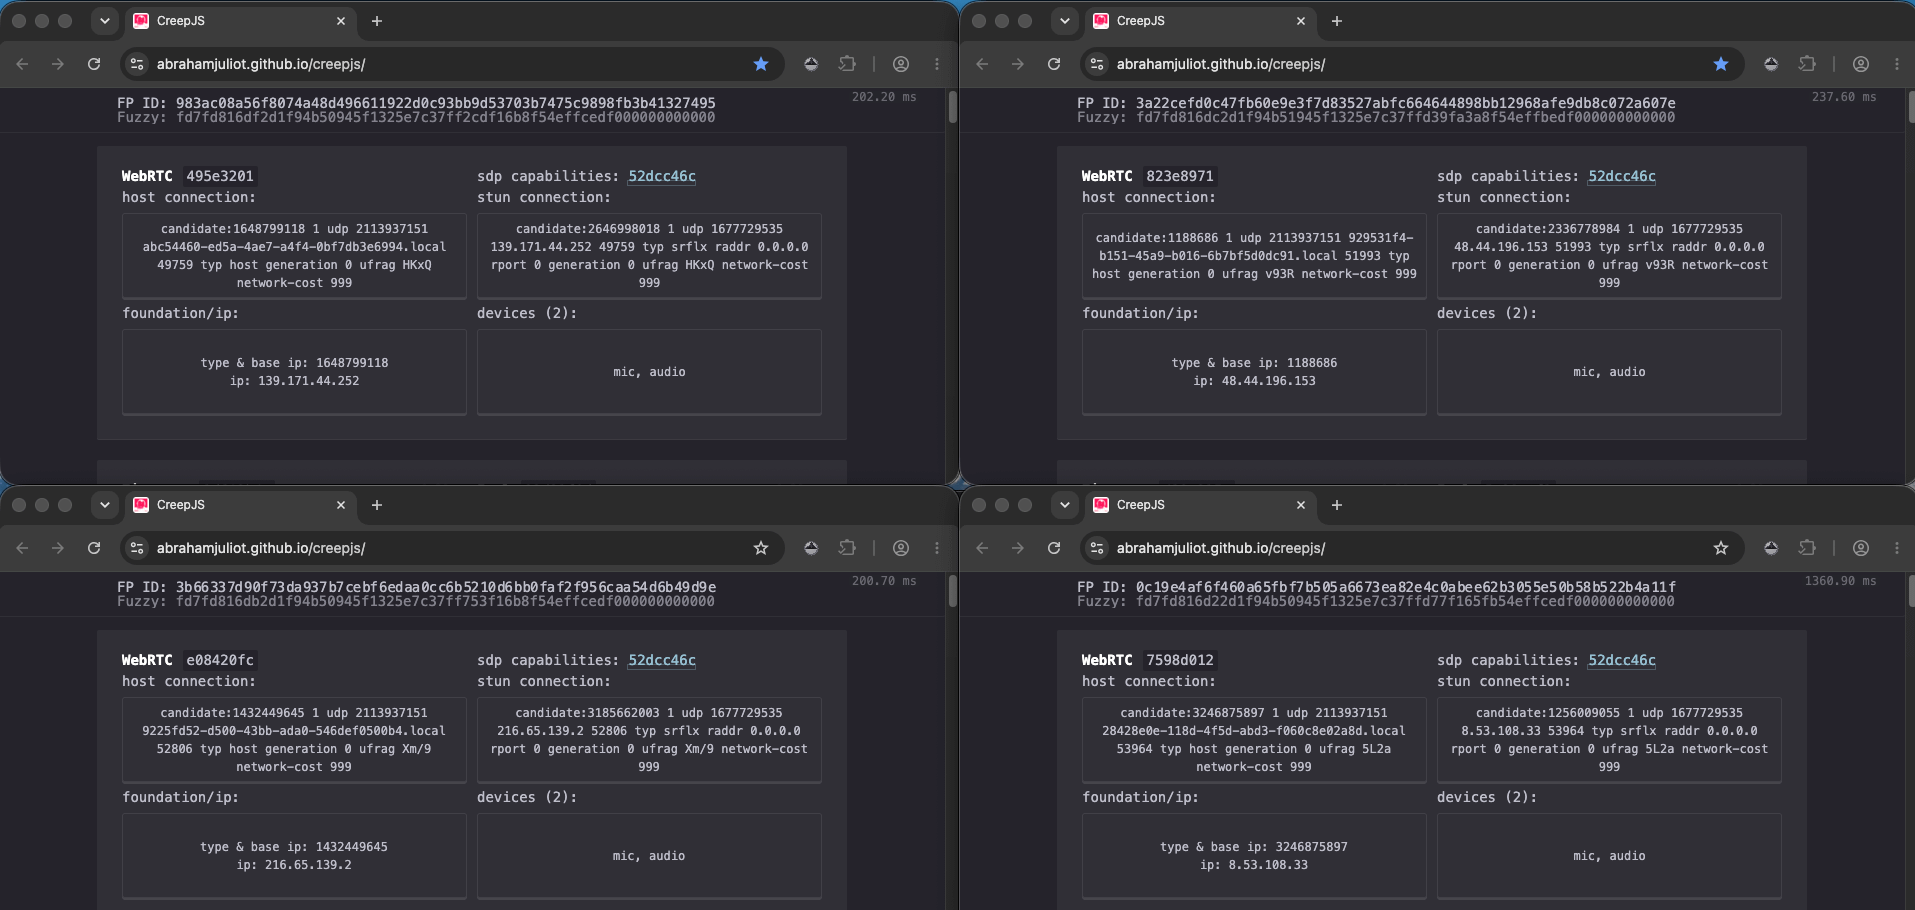Bookmark the page in the 216.65.139.2 window
This screenshot has height=910, width=1915.
pyautogui.click(x=761, y=548)
